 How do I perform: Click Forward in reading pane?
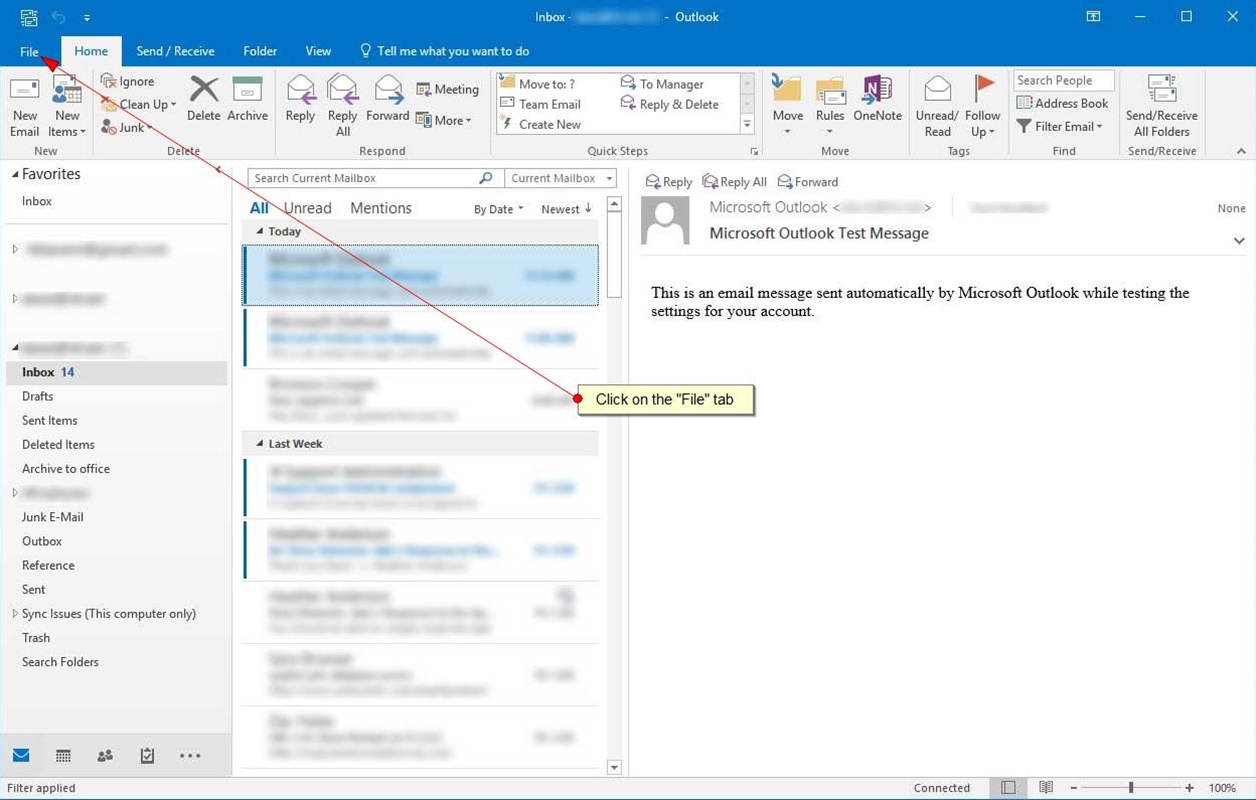(808, 182)
